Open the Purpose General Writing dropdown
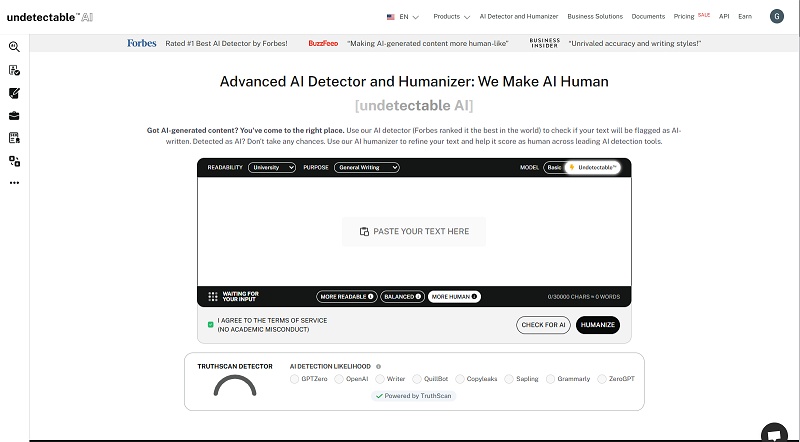This screenshot has height=442, width=800. click(367, 167)
